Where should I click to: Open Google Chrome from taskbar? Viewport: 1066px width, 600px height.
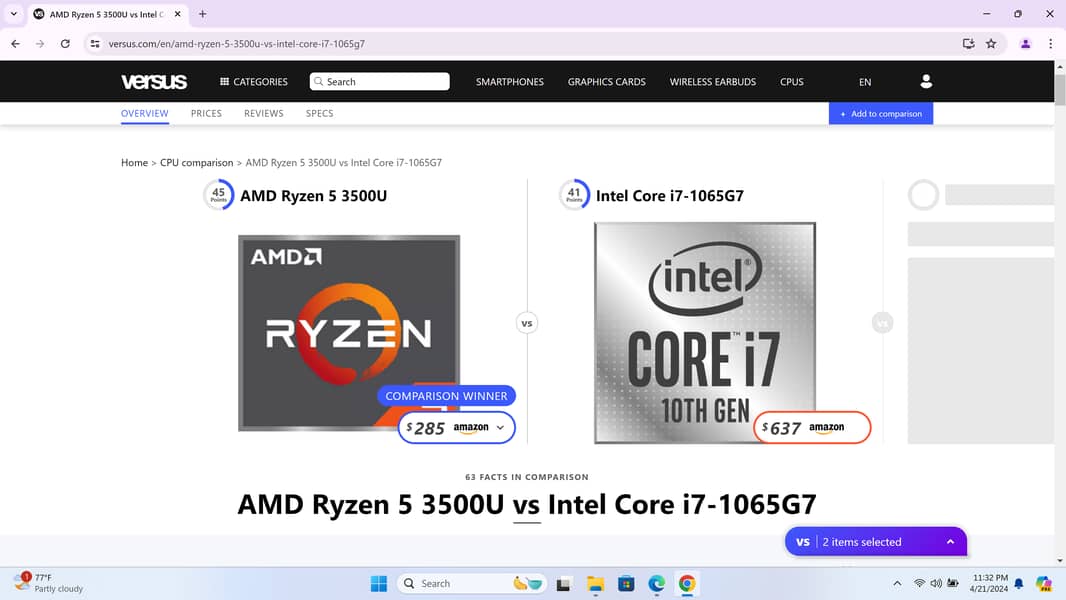coord(687,584)
